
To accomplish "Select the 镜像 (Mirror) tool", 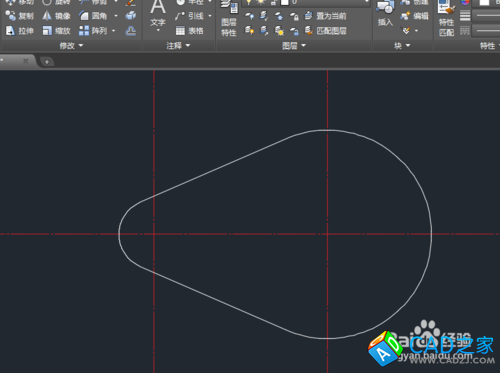I will [56, 16].
